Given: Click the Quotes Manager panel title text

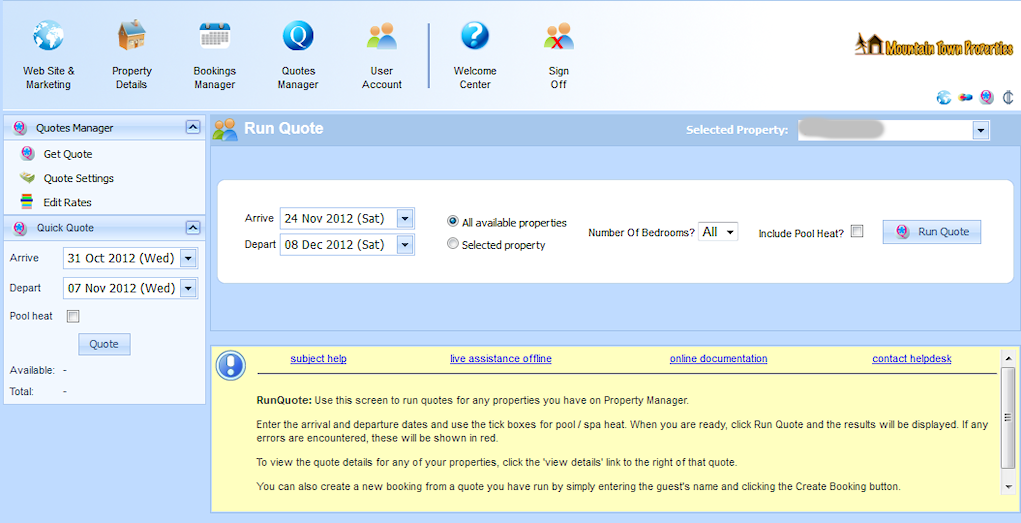Looking at the screenshot, I should (x=75, y=128).
